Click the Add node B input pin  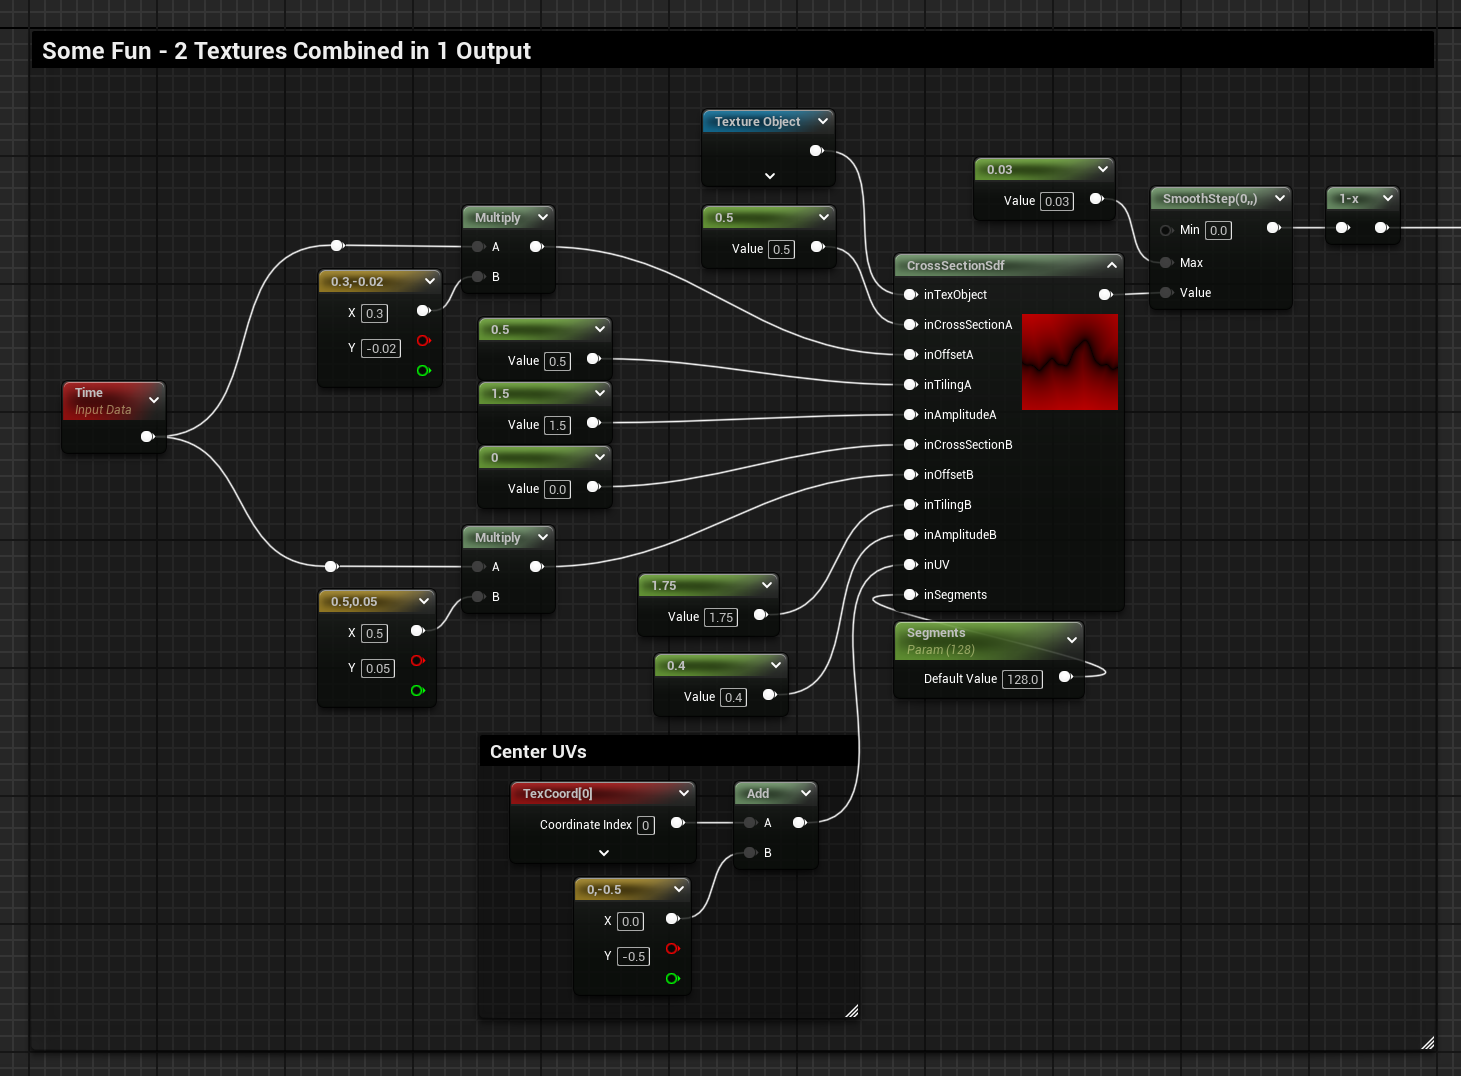click(750, 853)
